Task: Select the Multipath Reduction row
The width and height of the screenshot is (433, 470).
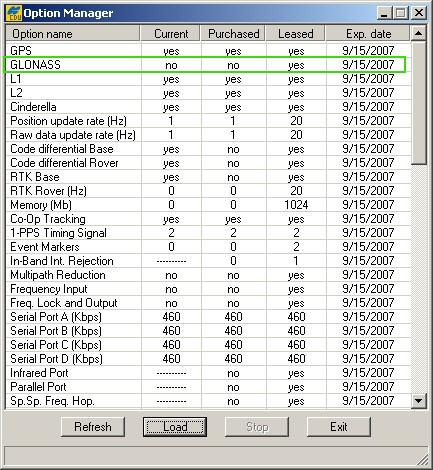Action: click(x=208, y=275)
